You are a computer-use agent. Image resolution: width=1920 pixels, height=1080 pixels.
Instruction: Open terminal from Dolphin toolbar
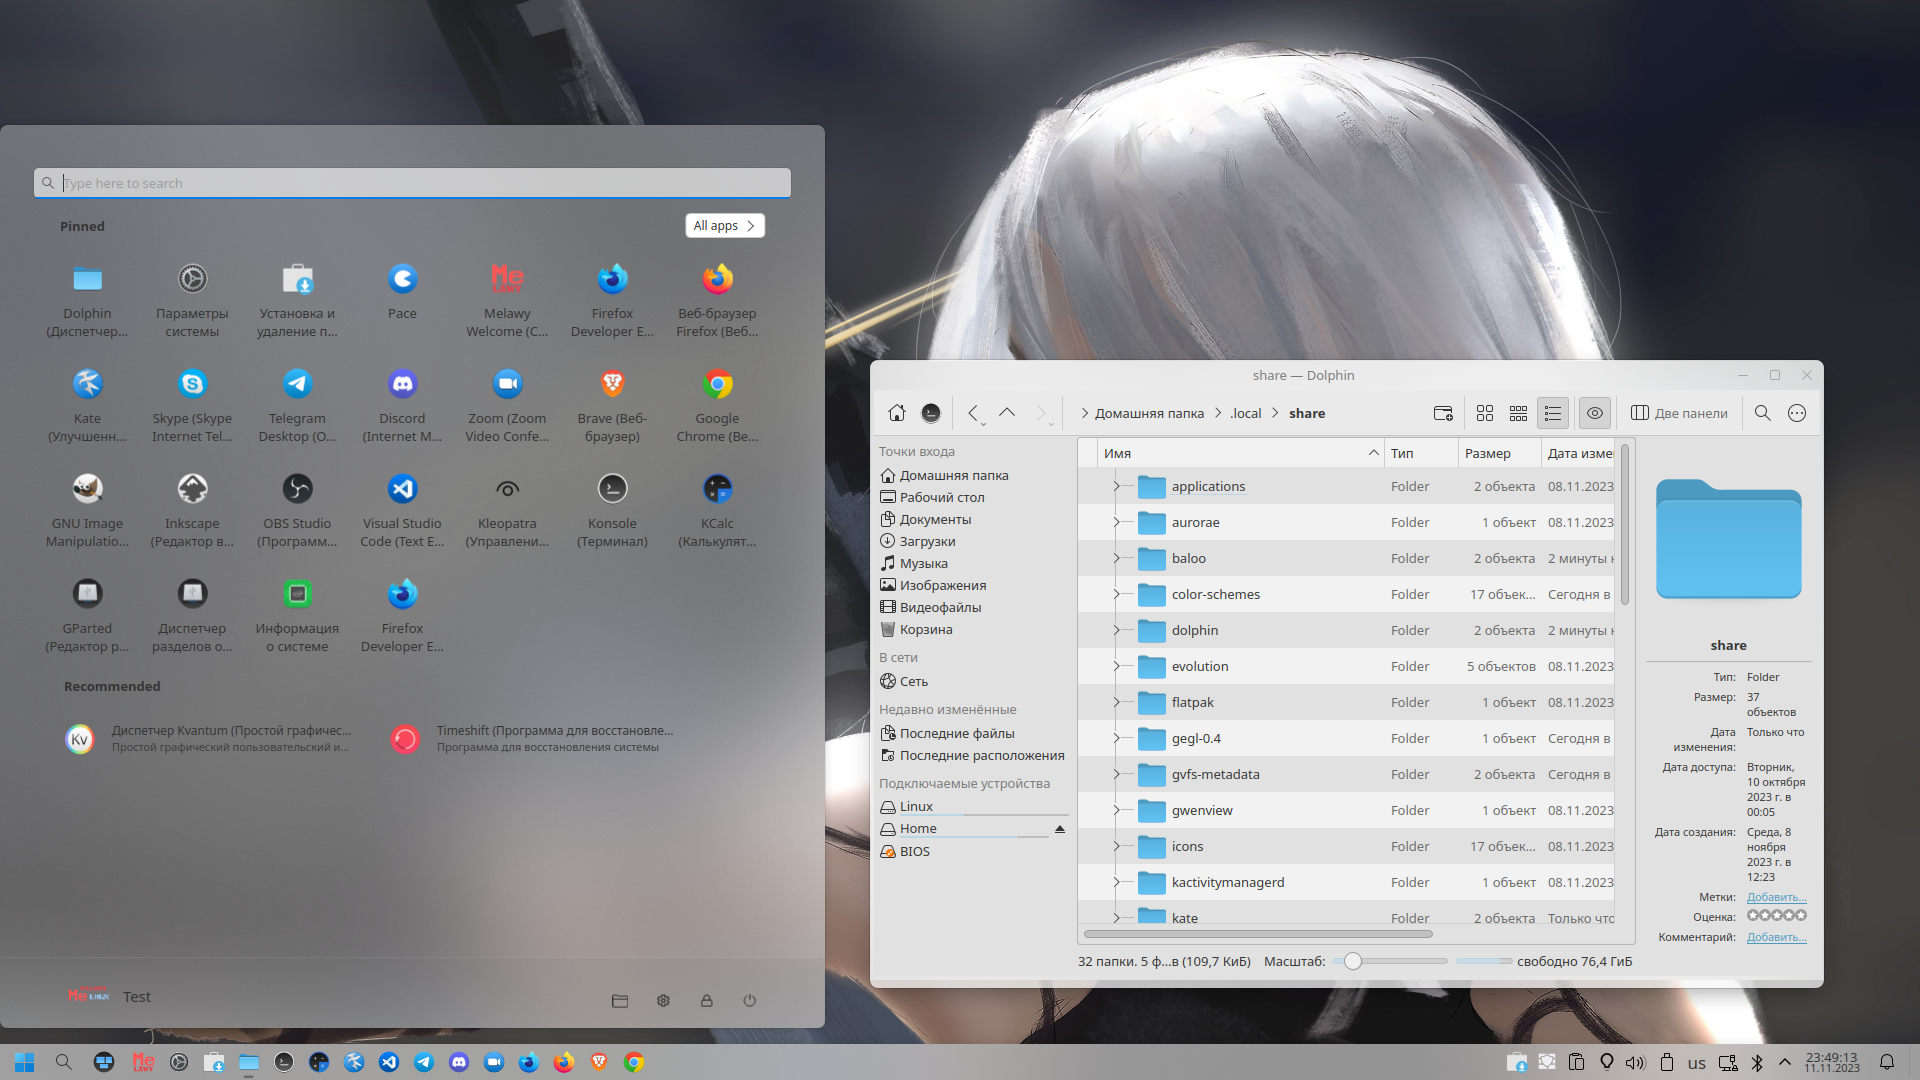click(931, 413)
